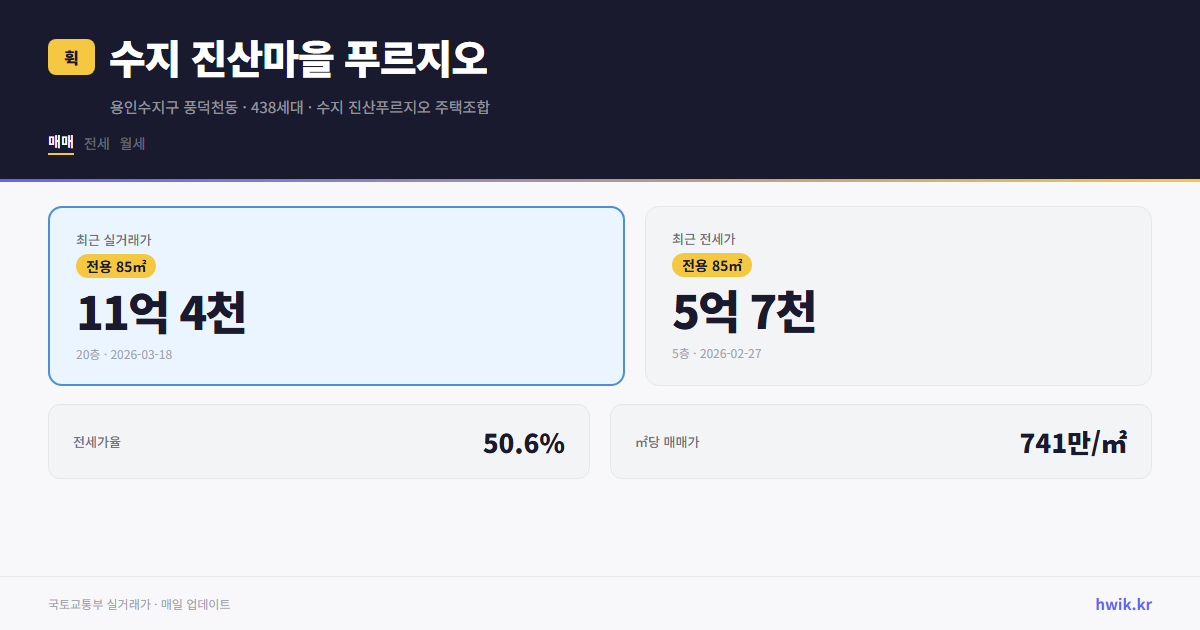Screen dimensions: 1200x630
Task: Open the hwik.kr link
Action: tap(1122, 604)
